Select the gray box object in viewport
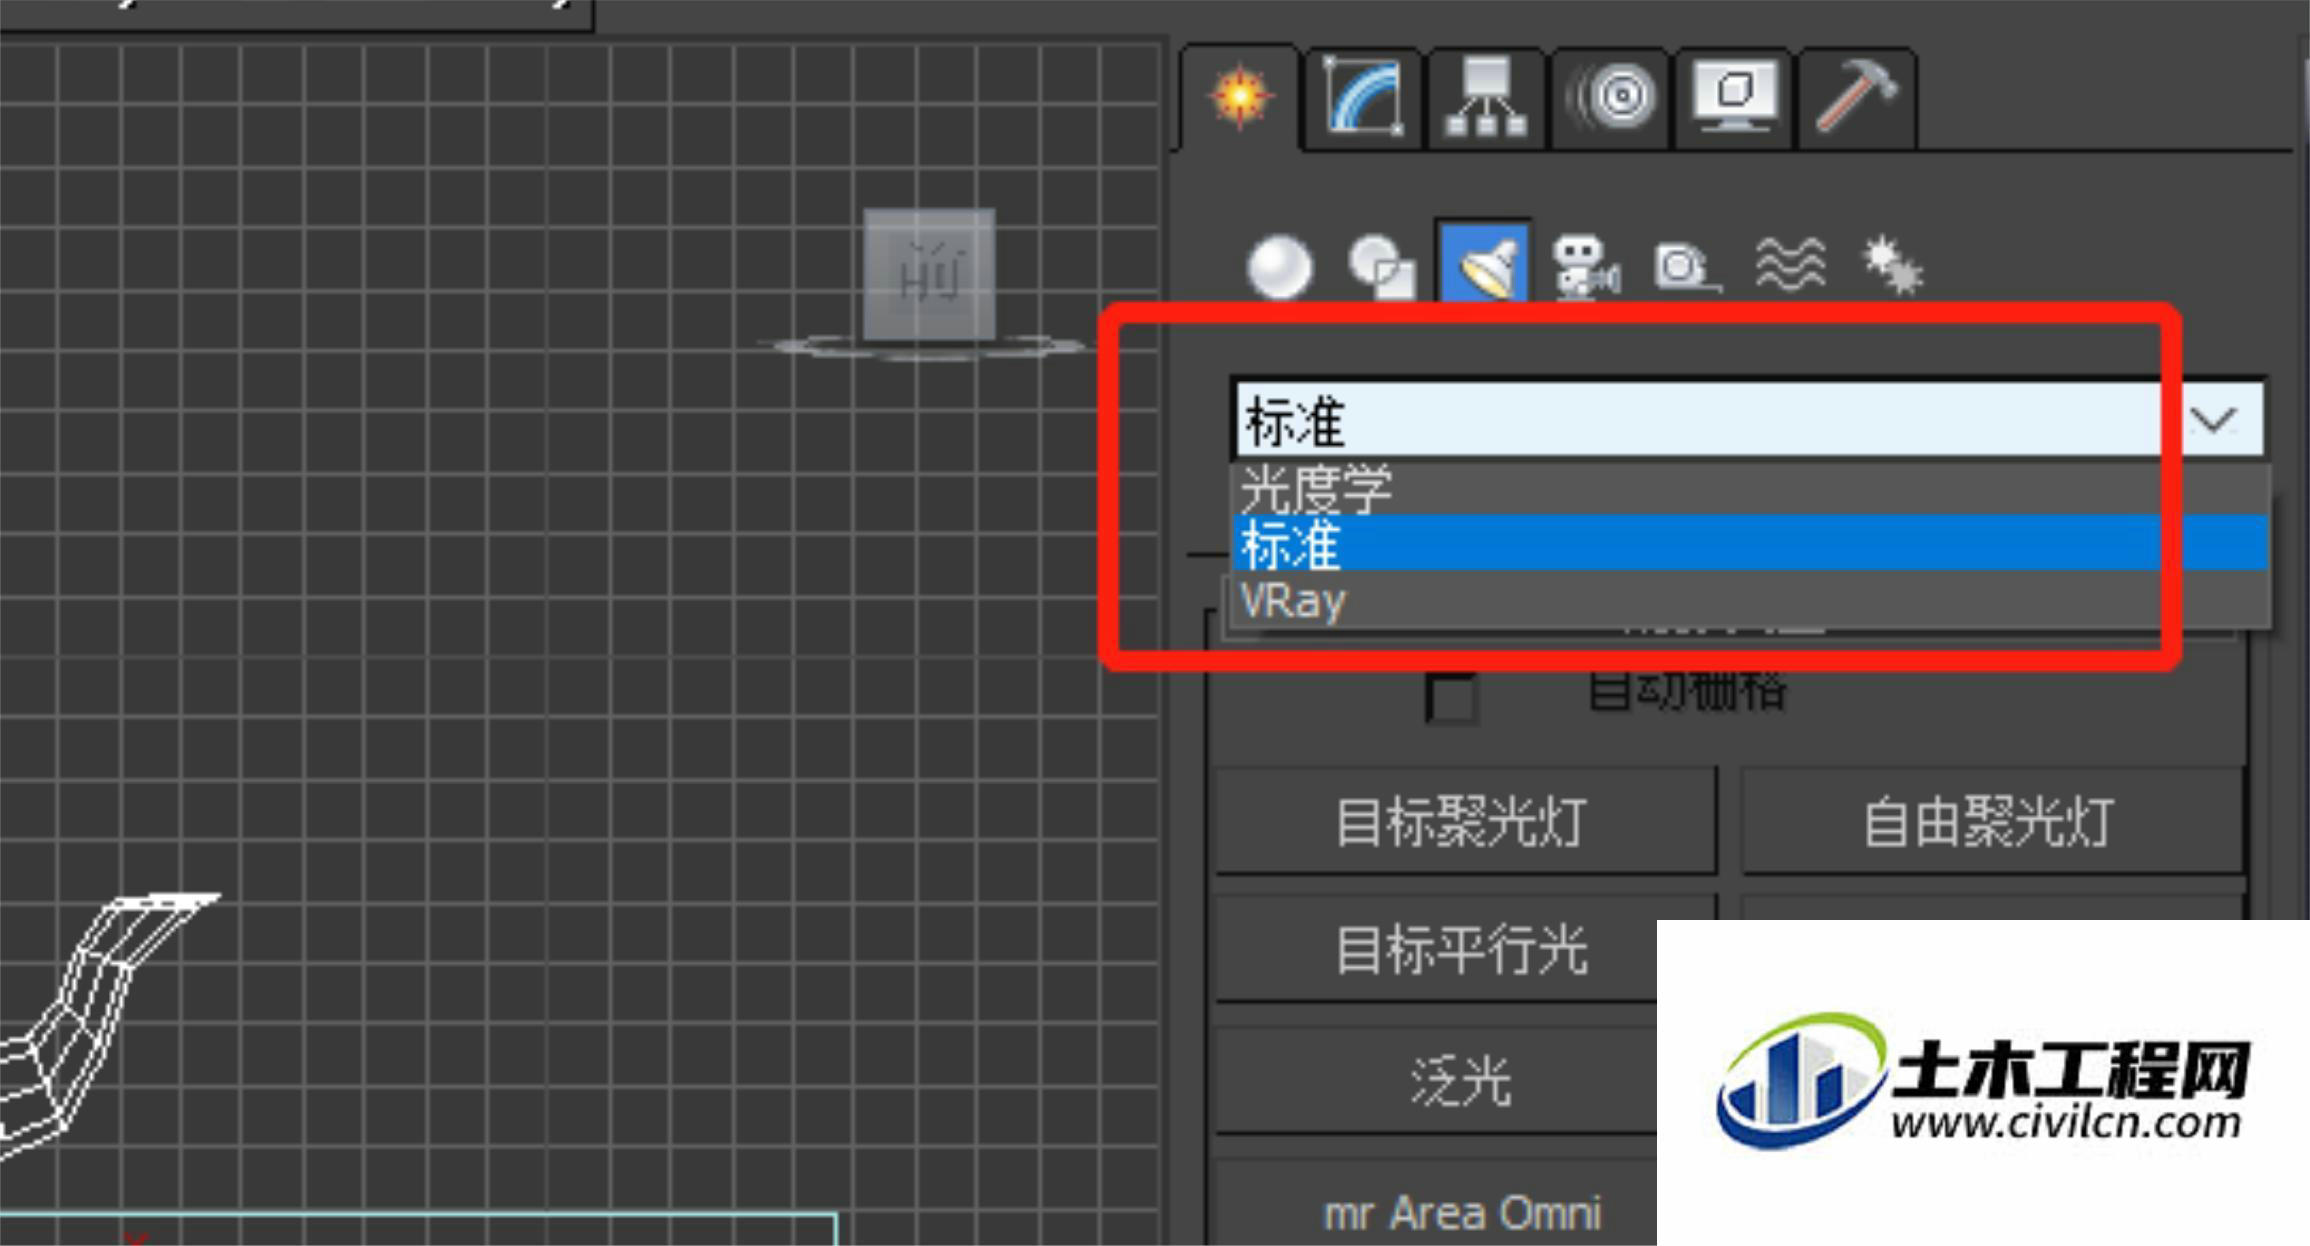 929,274
